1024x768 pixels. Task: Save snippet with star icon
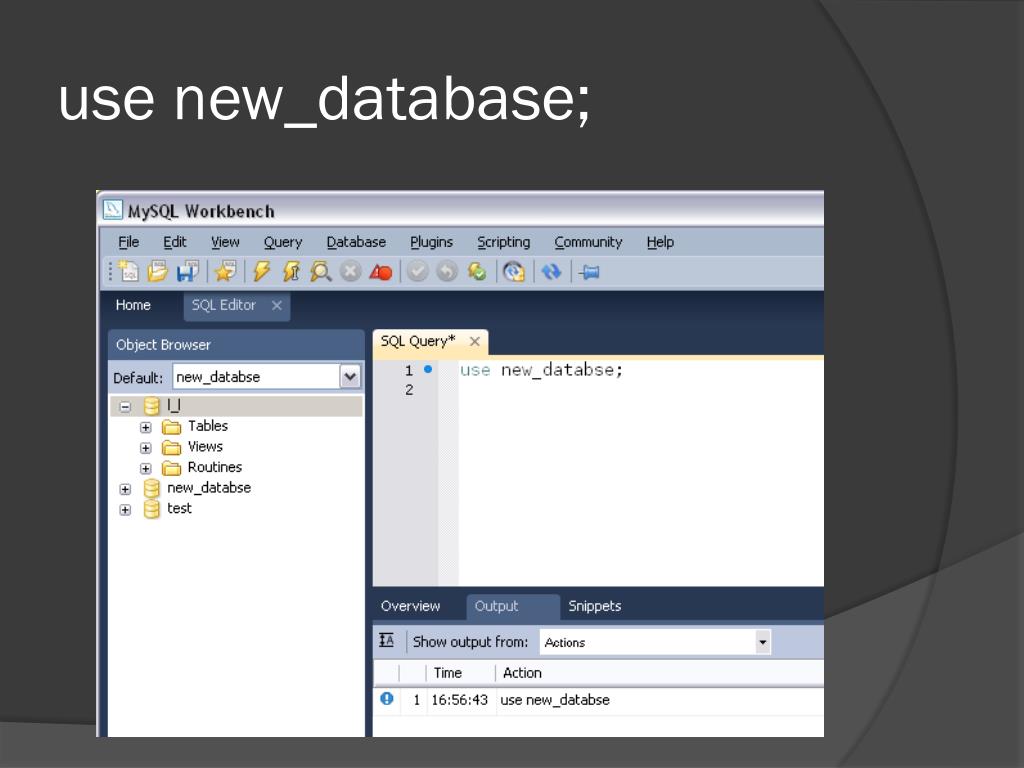(225, 271)
